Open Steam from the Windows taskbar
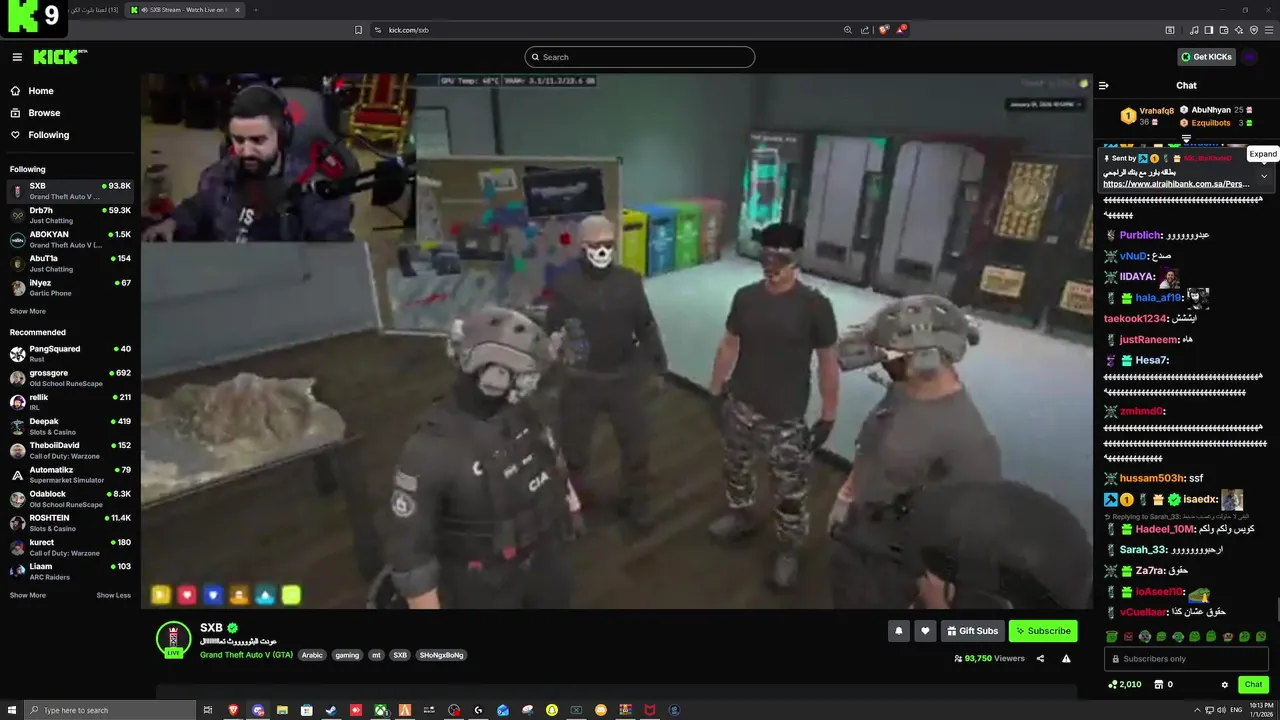Screen dimensions: 1280x720 (331, 710)
